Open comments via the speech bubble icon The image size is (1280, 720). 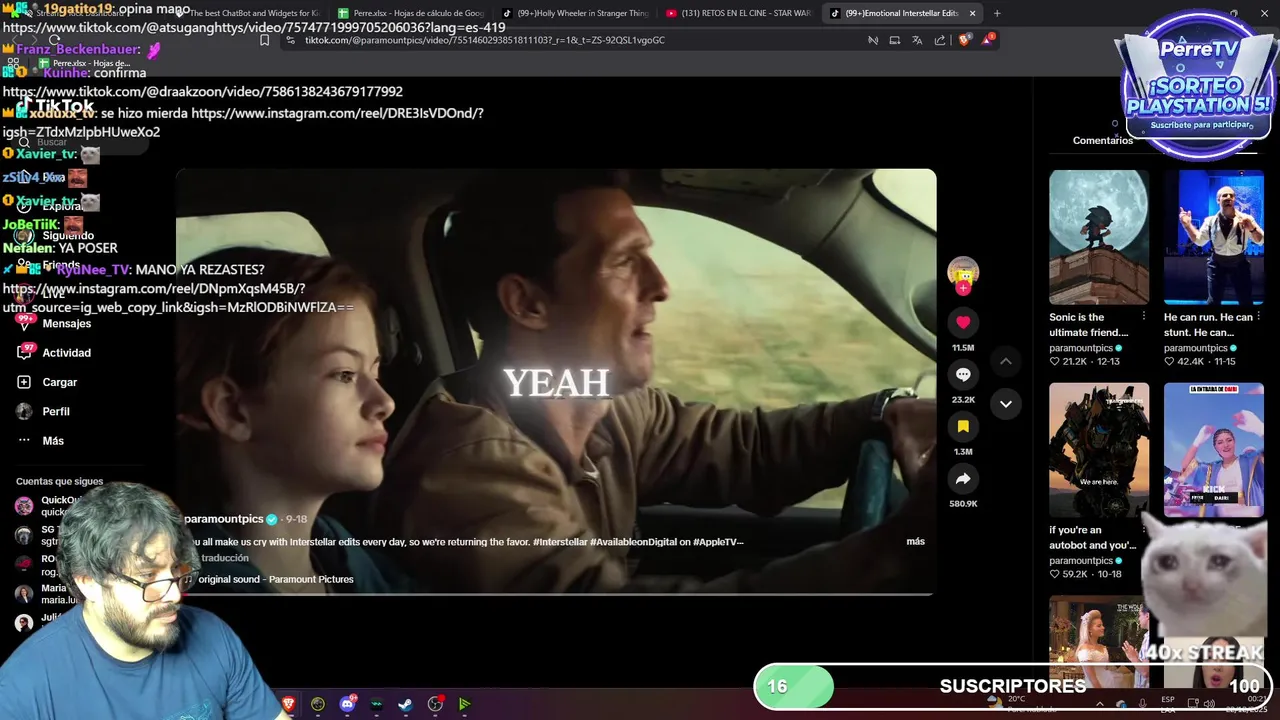[963, 374]
